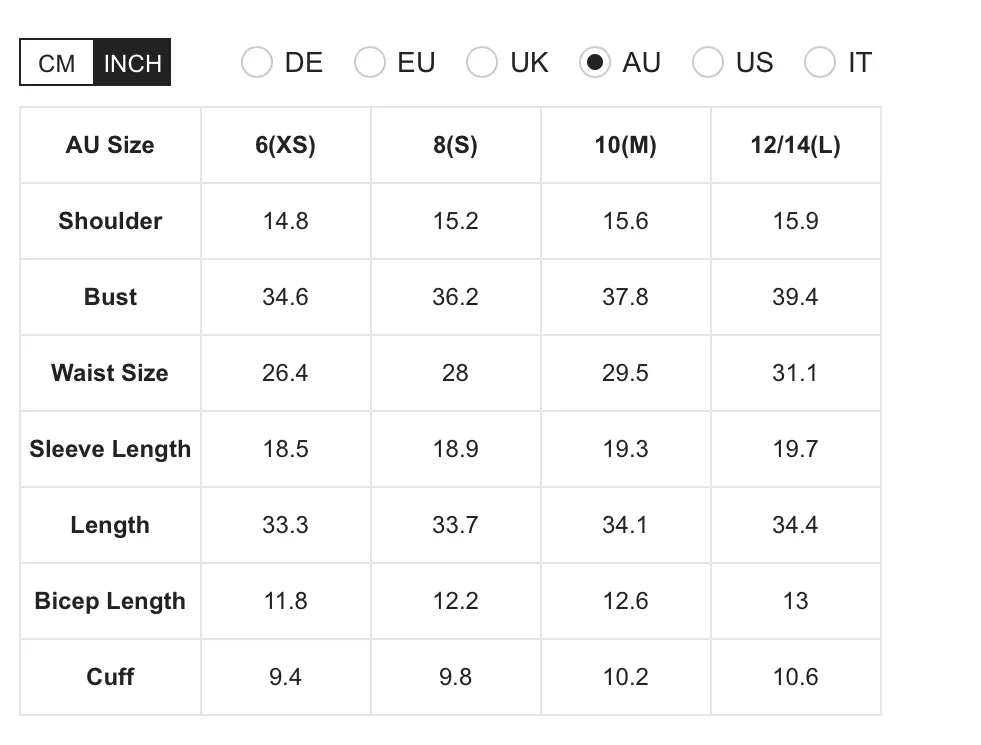Select the DE region radio button
The height and width of the screenshot is (745, 981).
pos(257,62)
